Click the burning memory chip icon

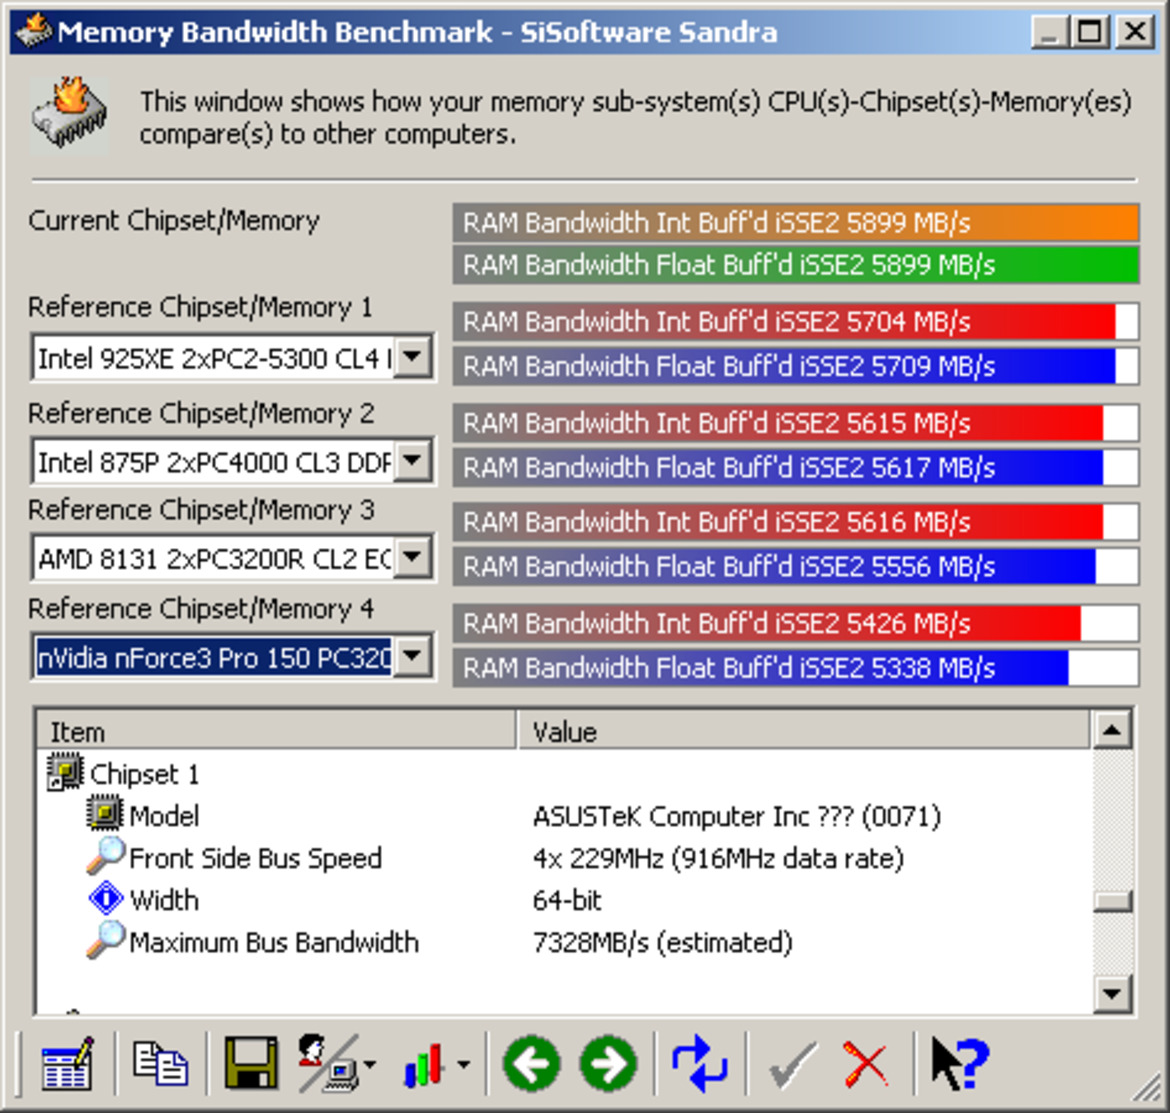point(69,114)
